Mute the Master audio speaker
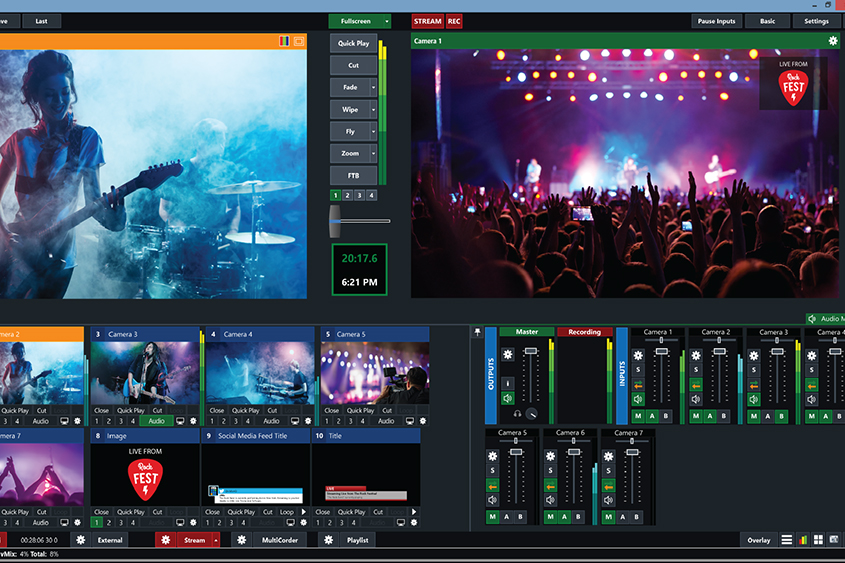 [x=507, y=399]
